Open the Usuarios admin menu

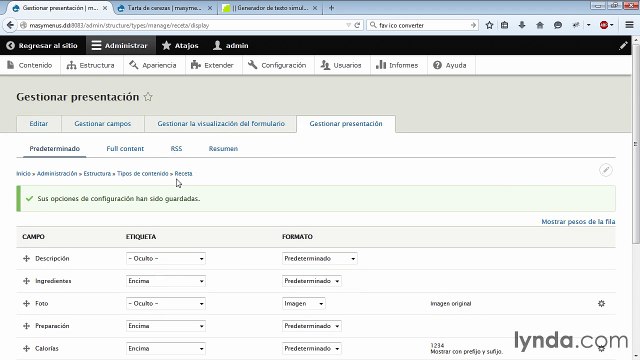pos(341,65)
